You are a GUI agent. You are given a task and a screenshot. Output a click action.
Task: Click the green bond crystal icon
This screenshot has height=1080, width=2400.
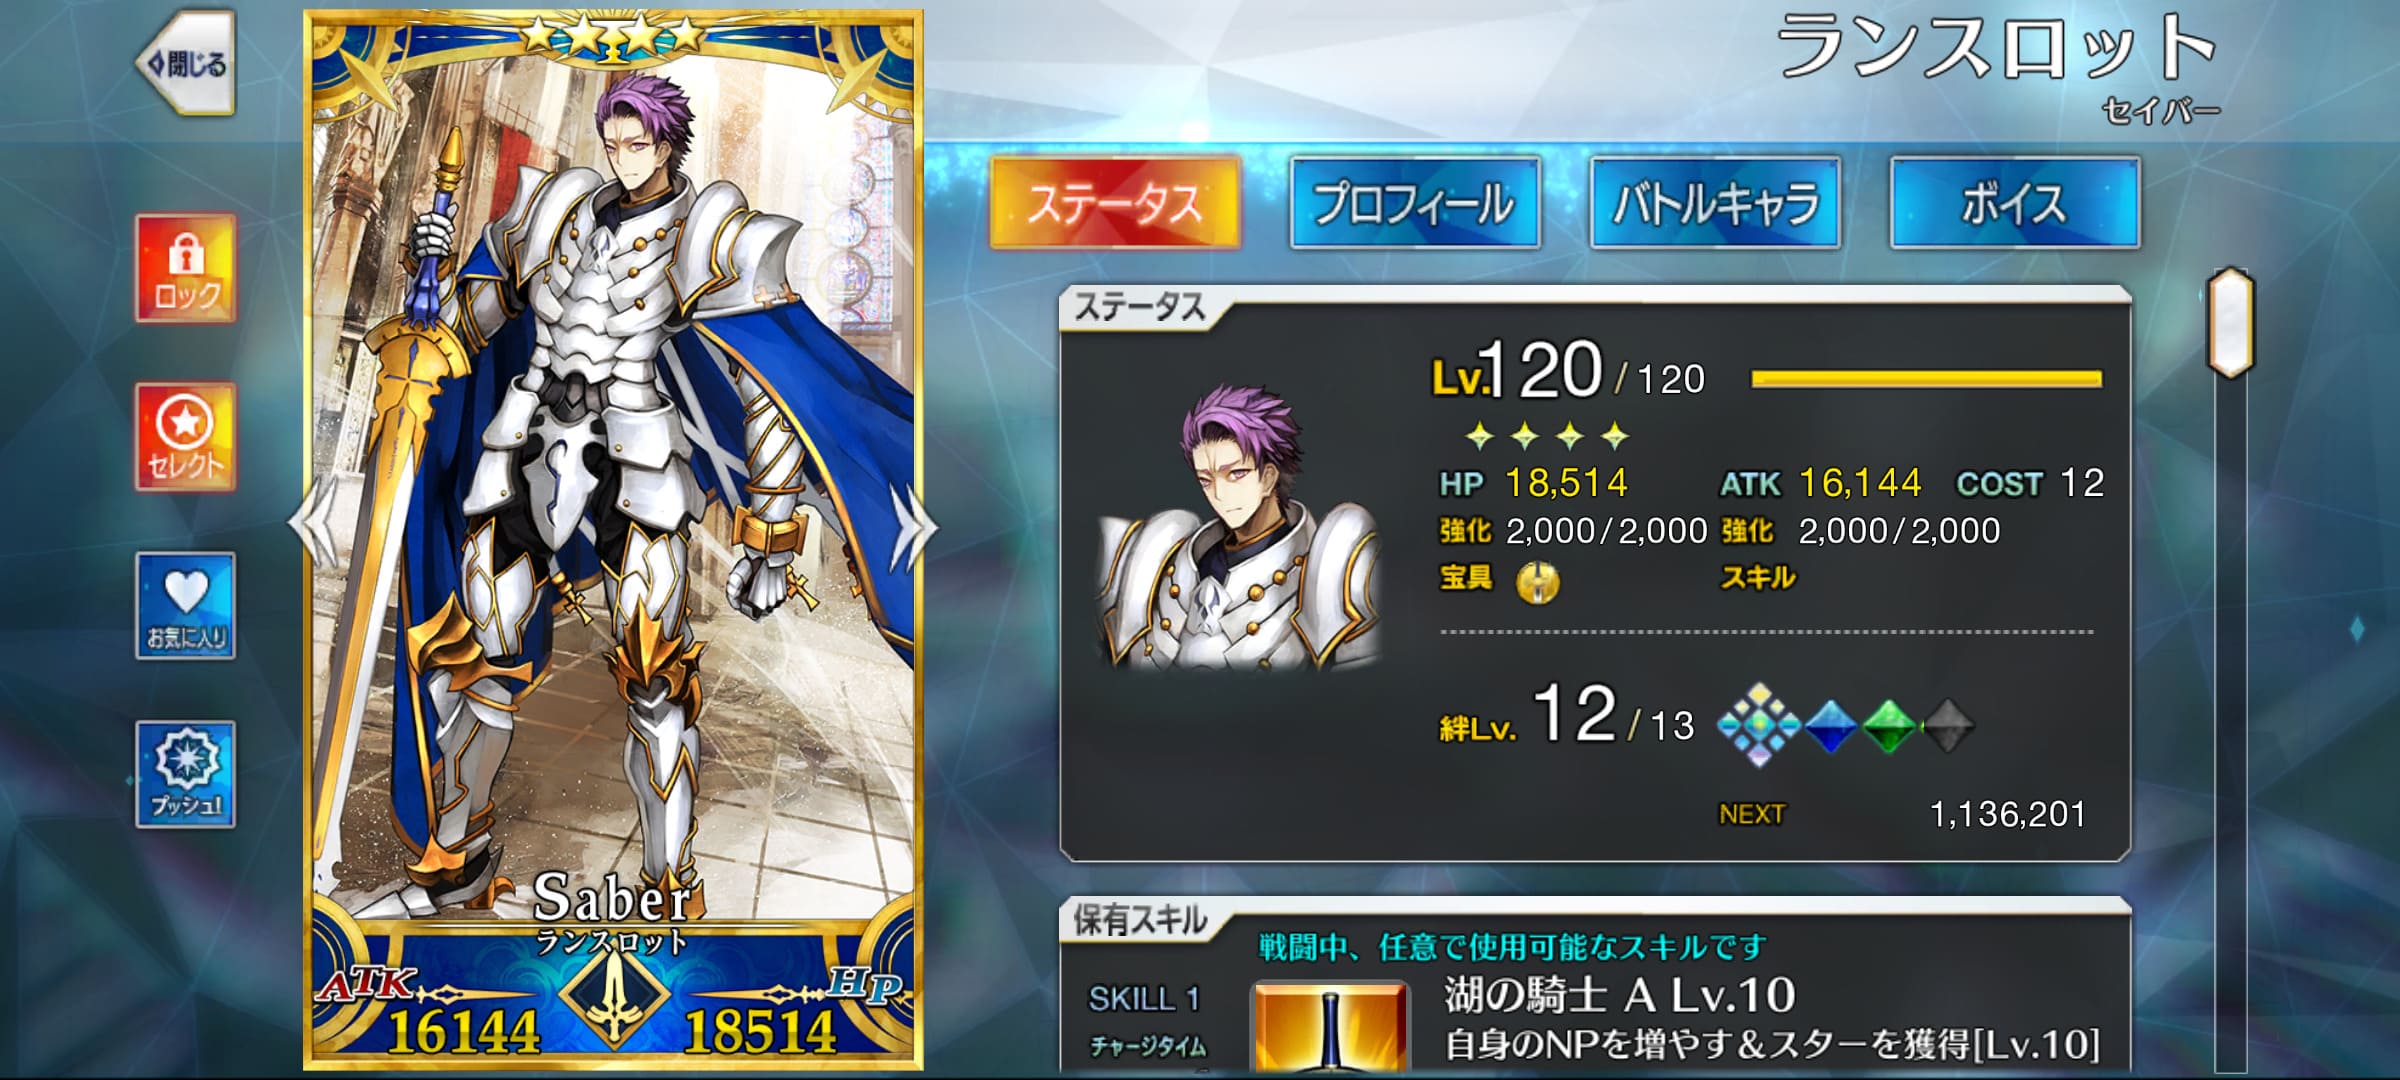1888,726
